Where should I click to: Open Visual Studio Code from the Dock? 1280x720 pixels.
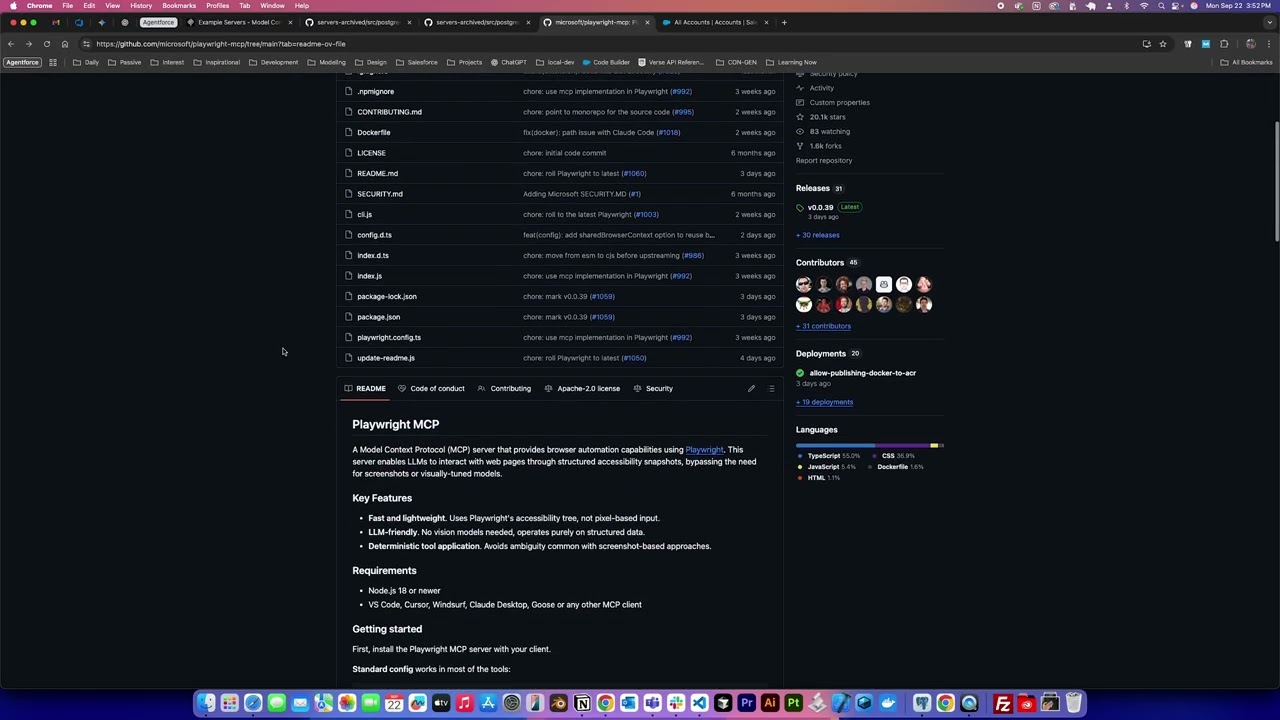[699, 703]
